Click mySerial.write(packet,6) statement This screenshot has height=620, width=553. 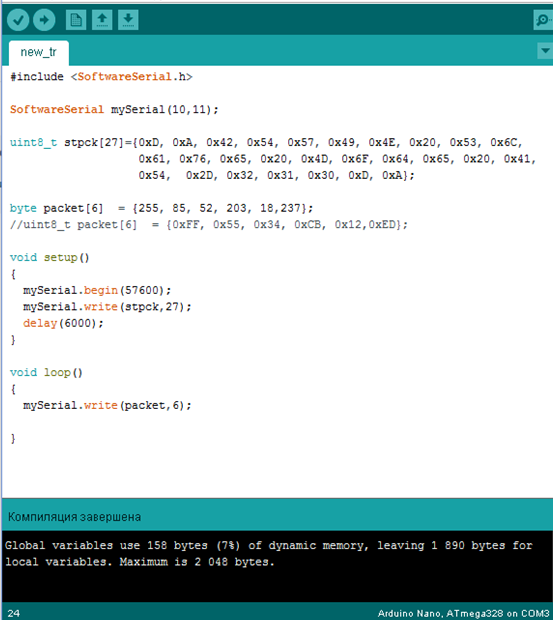[x=107, y=405]
